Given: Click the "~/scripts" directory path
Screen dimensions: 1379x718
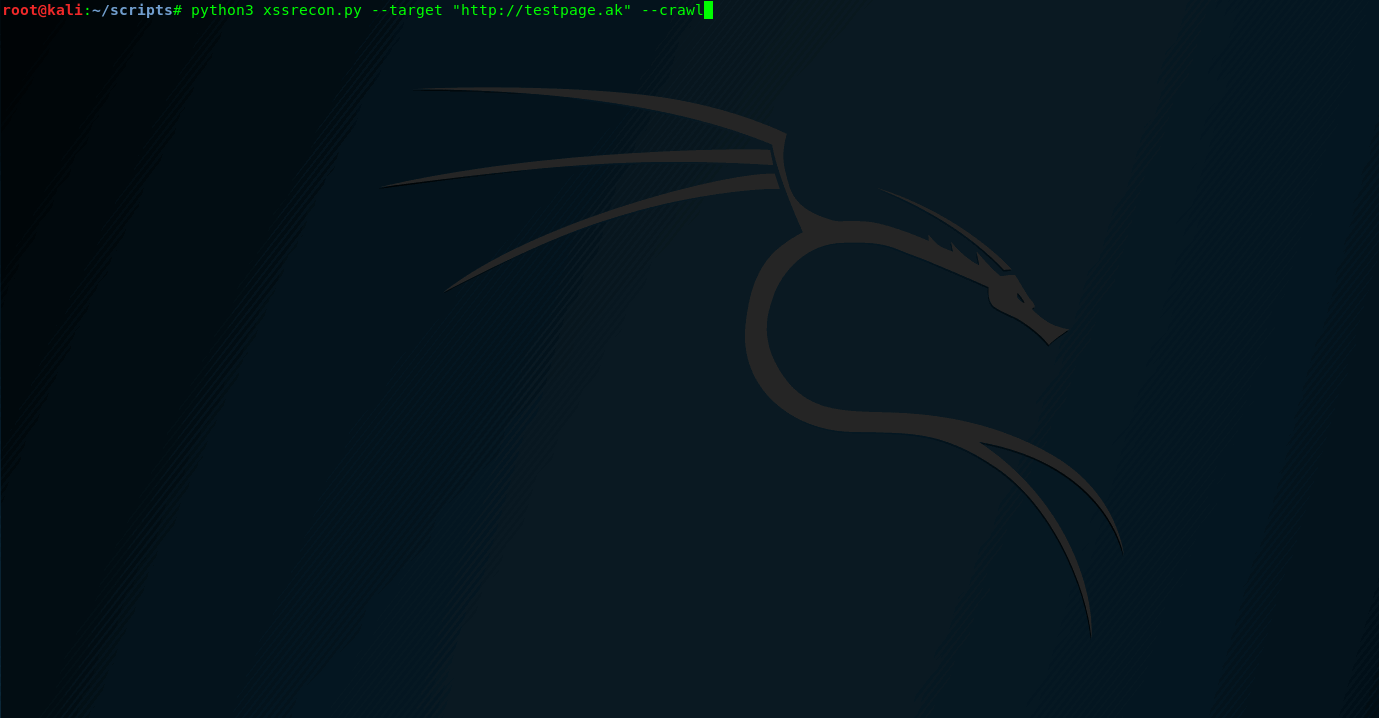Looking at the screenshot, I should tap(132, 10).
